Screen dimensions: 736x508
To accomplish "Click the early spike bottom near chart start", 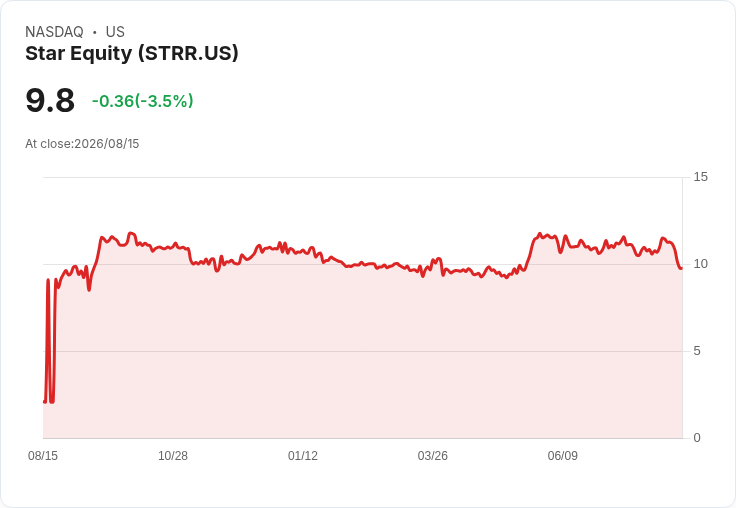I will tap(52, 401).
